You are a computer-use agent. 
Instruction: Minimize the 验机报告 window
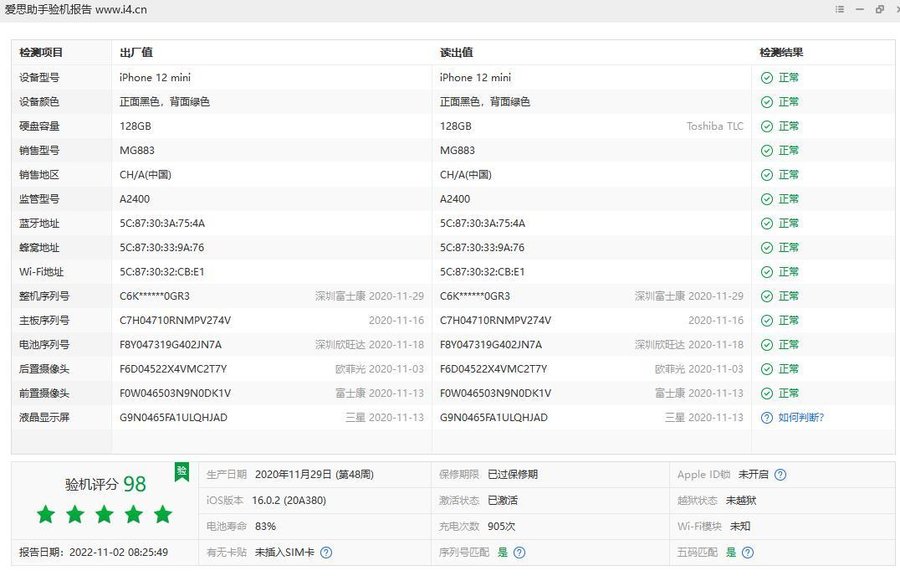click(x=859, y=9)
